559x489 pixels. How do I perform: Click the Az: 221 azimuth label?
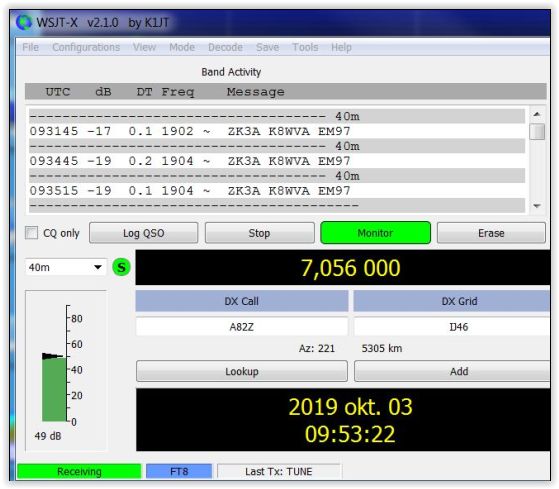click(317, 348)
